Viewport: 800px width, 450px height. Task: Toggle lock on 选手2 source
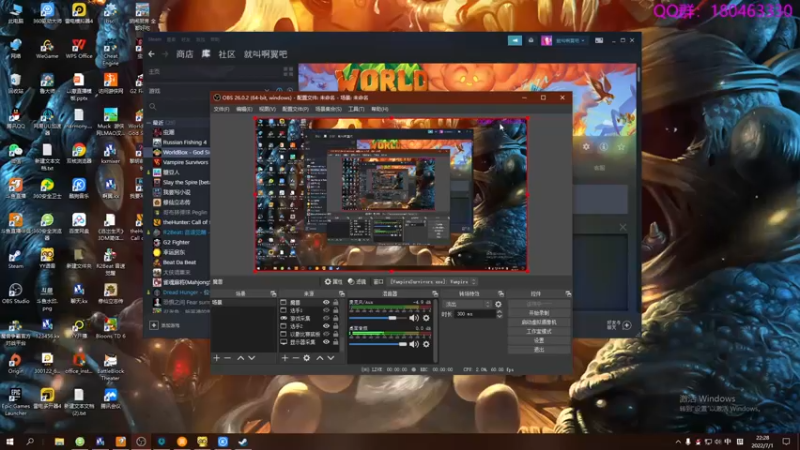[x=335, y=326]
